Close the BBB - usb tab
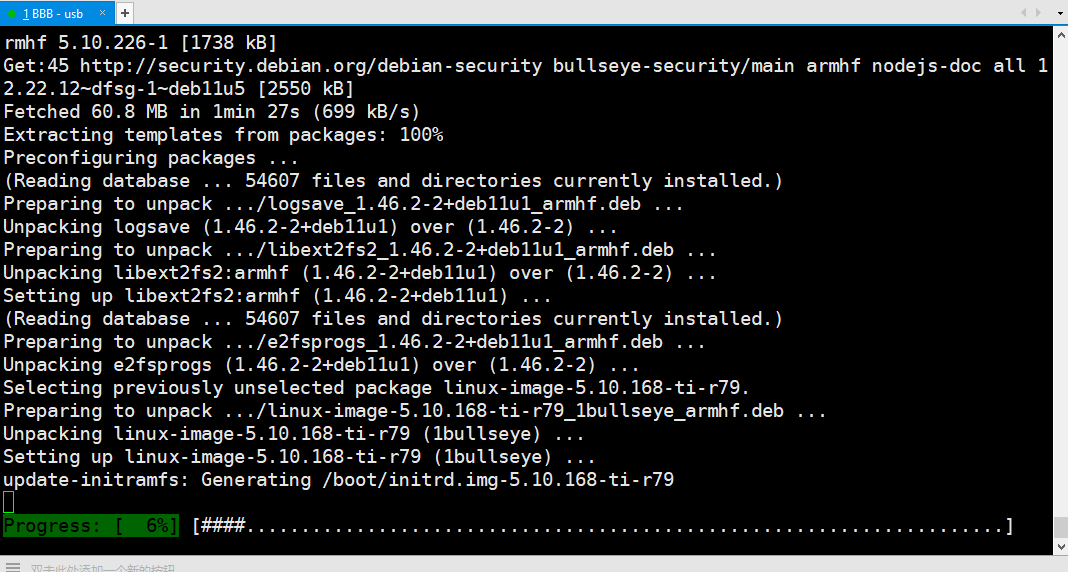This screenshot has height=572, width=1068. tap(102, 13)
